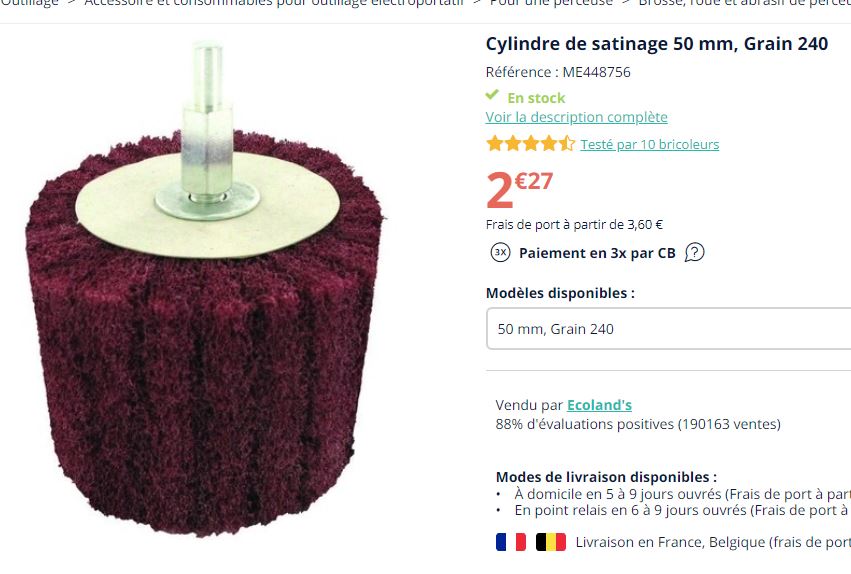This screenshot has width=851, height=574.
Task: Click the Belgian flag icon
Action: [551, 542]
